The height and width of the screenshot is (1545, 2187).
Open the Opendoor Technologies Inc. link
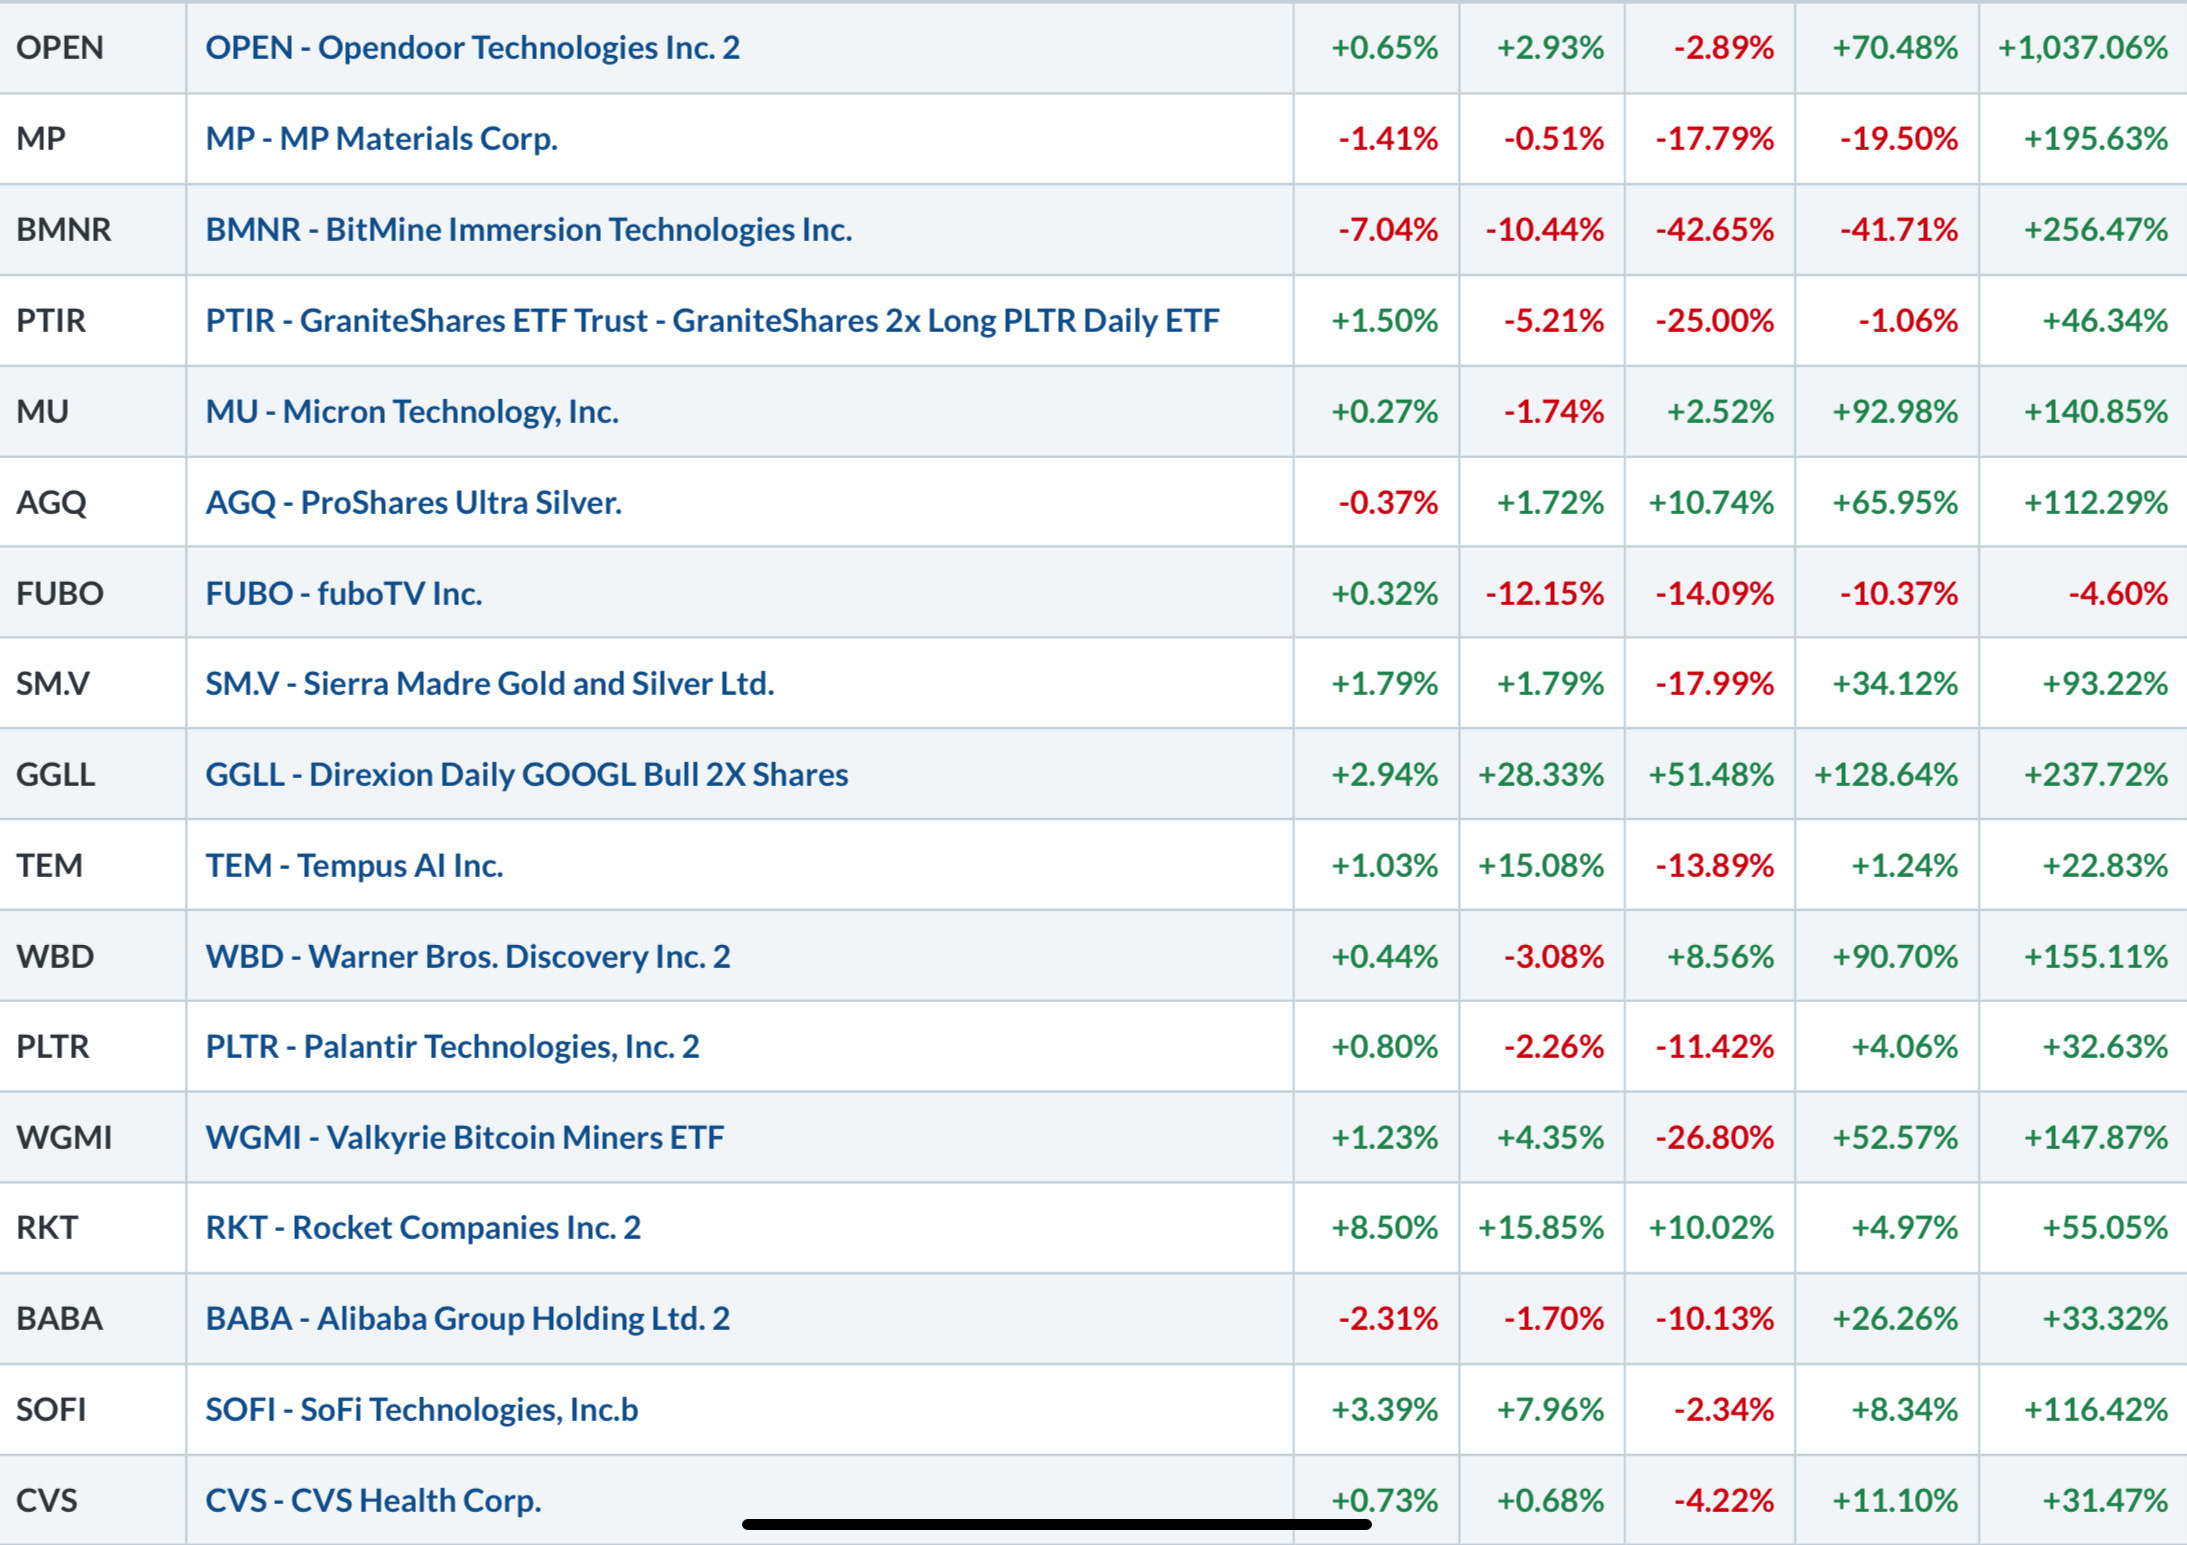(472, 47)
